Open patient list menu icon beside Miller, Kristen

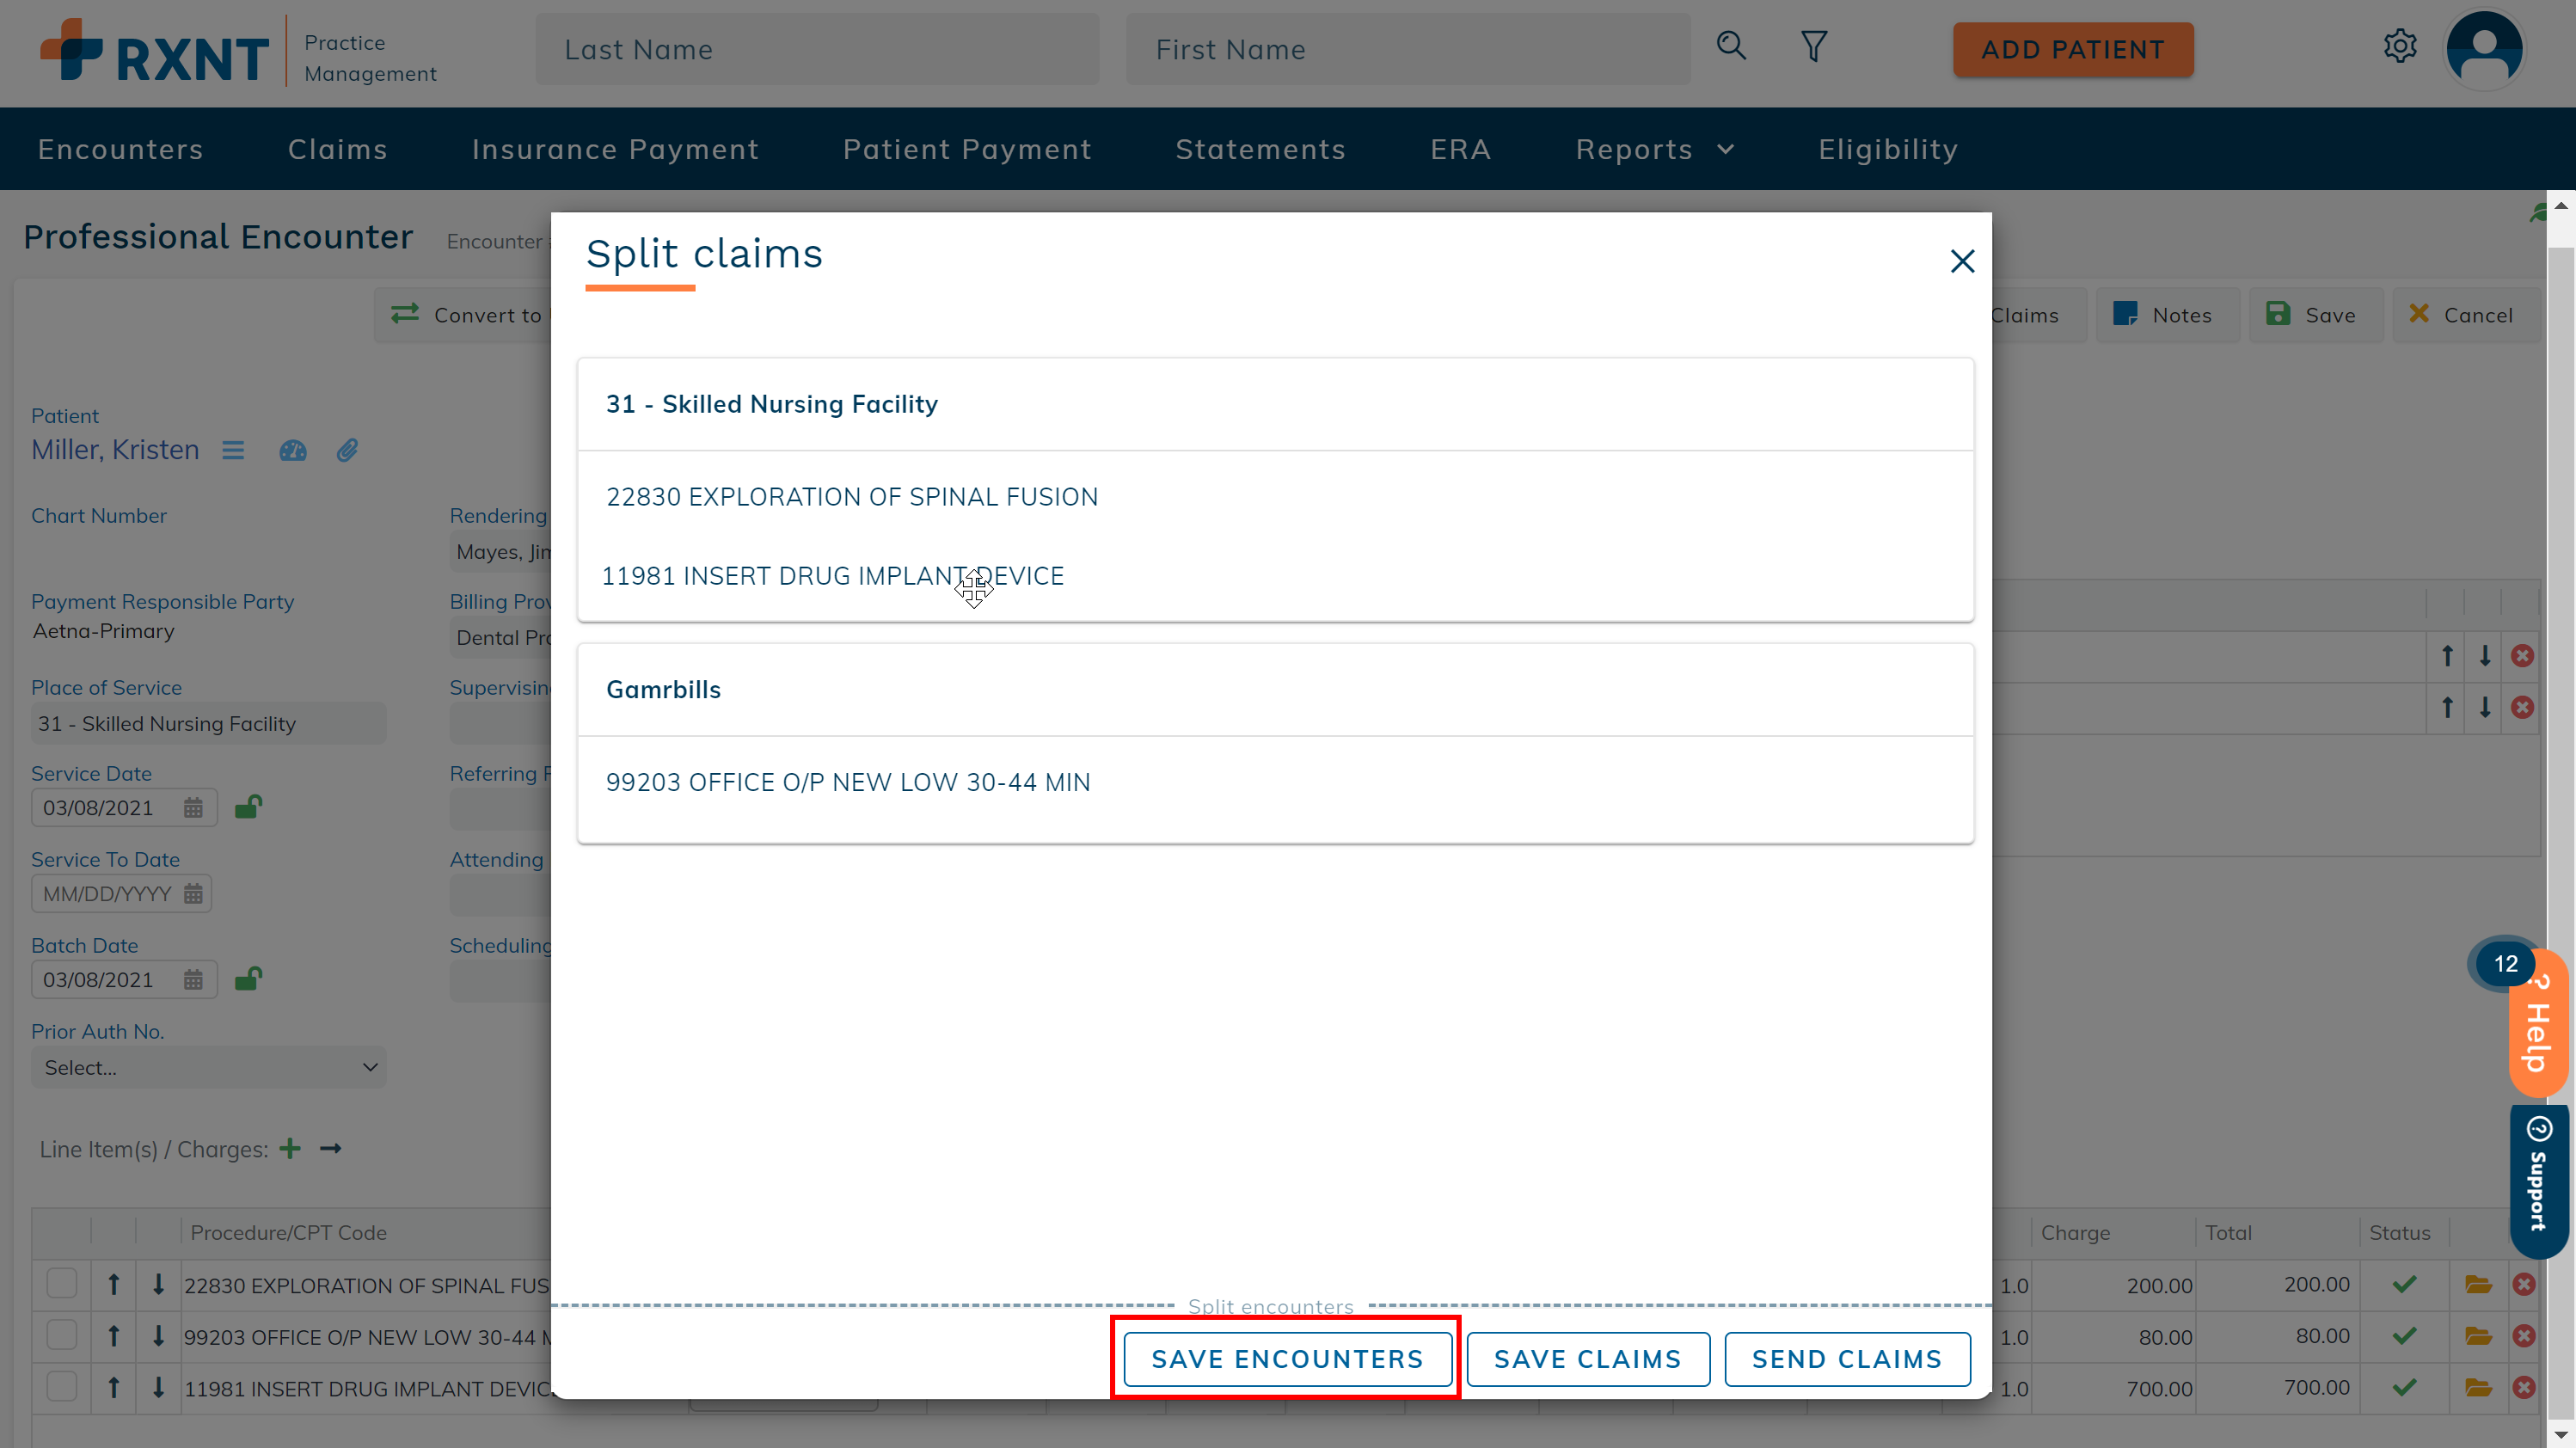[x=233, y=451]
